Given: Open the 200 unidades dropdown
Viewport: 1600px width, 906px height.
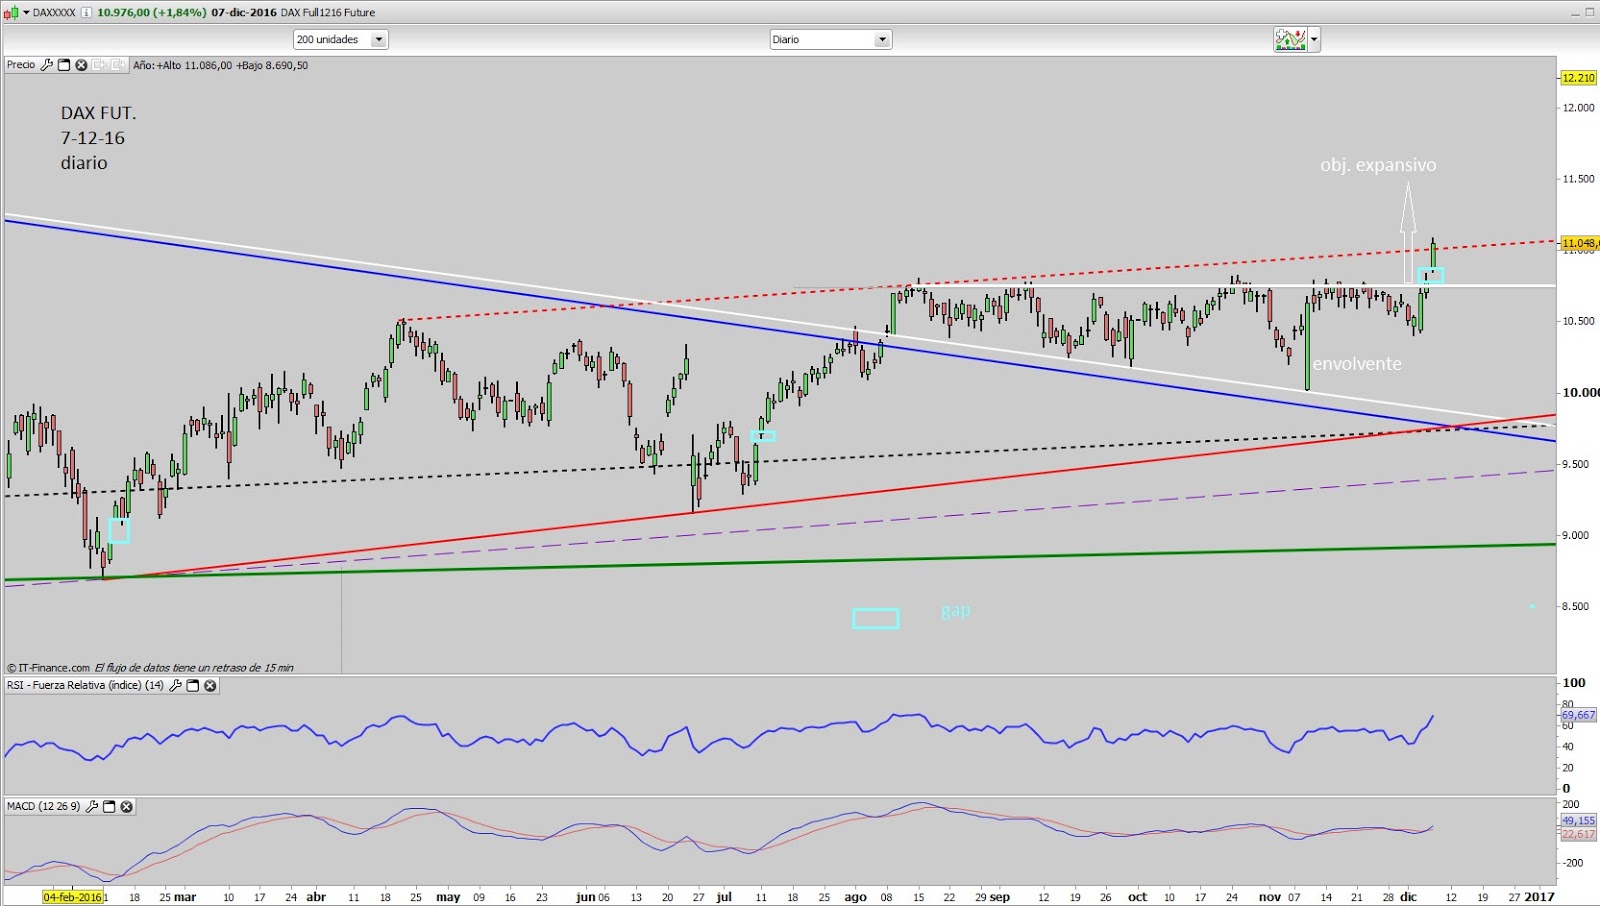Looking at the screenshot, I should click(x=340, y=39).
